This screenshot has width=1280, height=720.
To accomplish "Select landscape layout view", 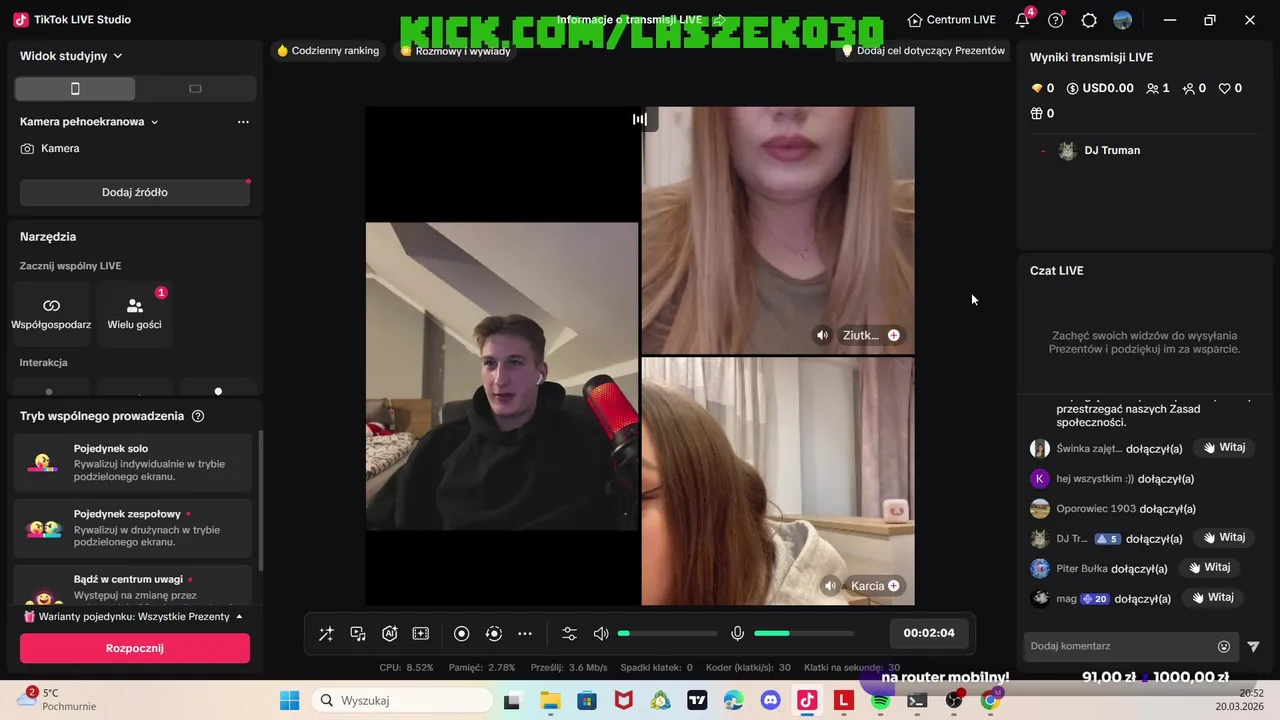I will tap(195, 89).
